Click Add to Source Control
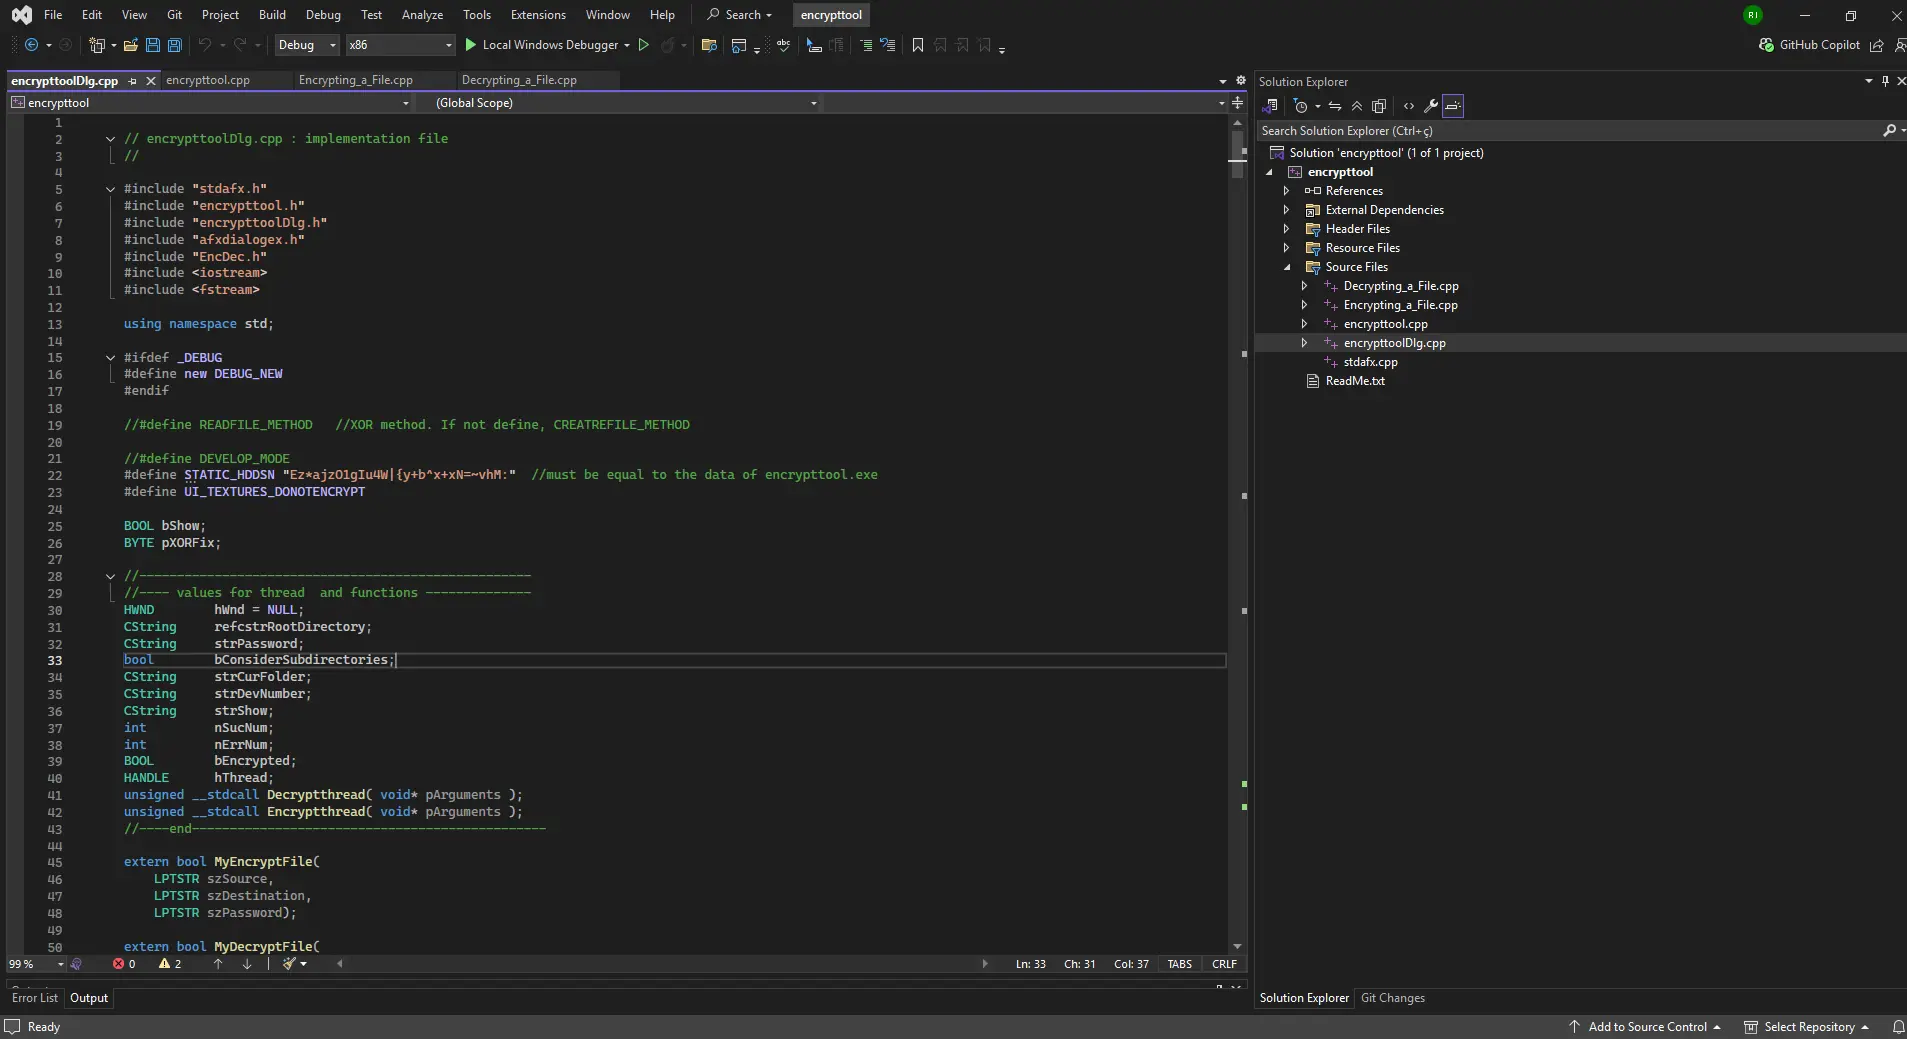1907x1039 pixels. pos(1645,1027)
